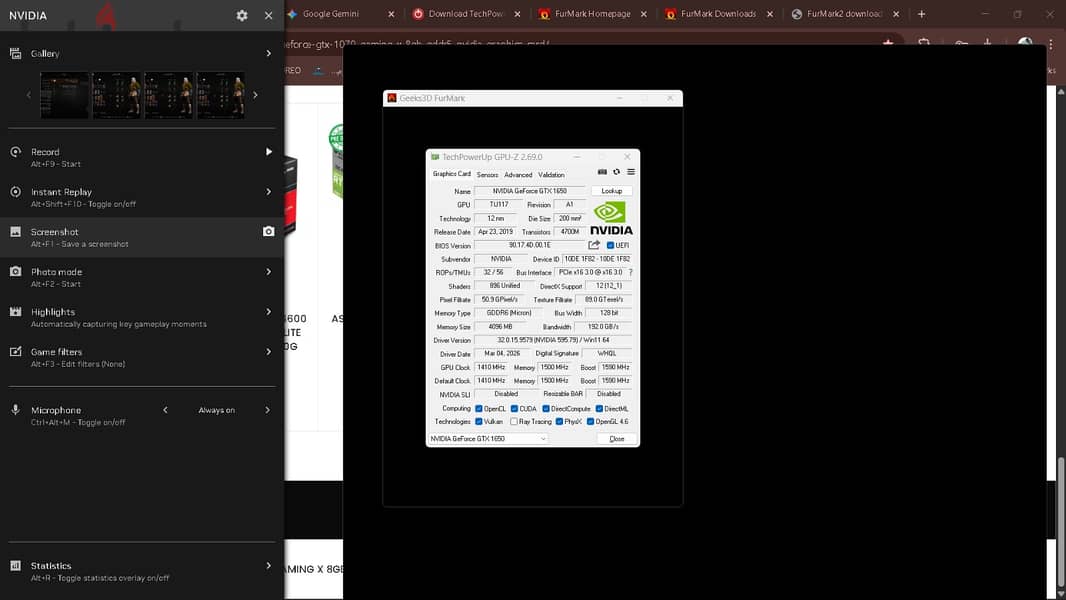The image size is (1066, 600).
Task: Click the FurMark window title icon
Action: (392, 98)
